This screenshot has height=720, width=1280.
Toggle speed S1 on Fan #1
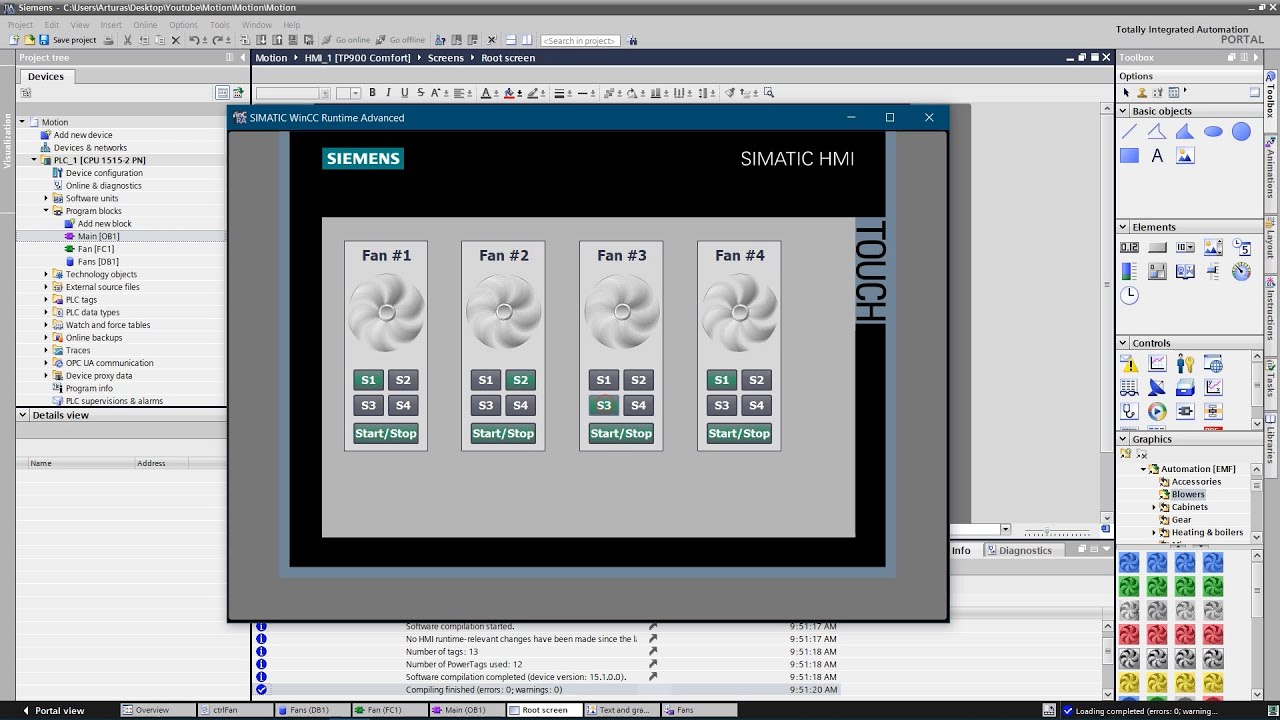pos(368,380)
